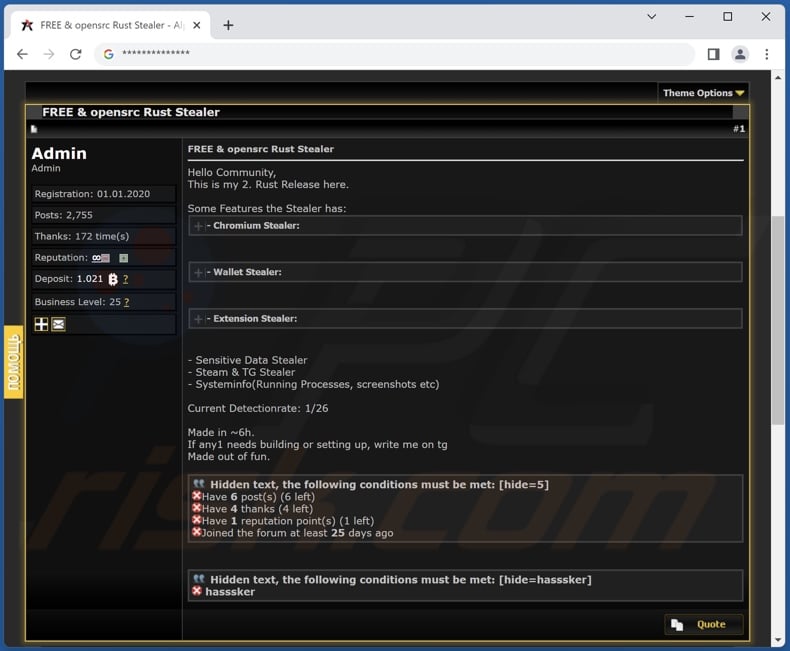Open the yellow ПОМОЩЬ side tab
The image size is (790, 651).
14,362
